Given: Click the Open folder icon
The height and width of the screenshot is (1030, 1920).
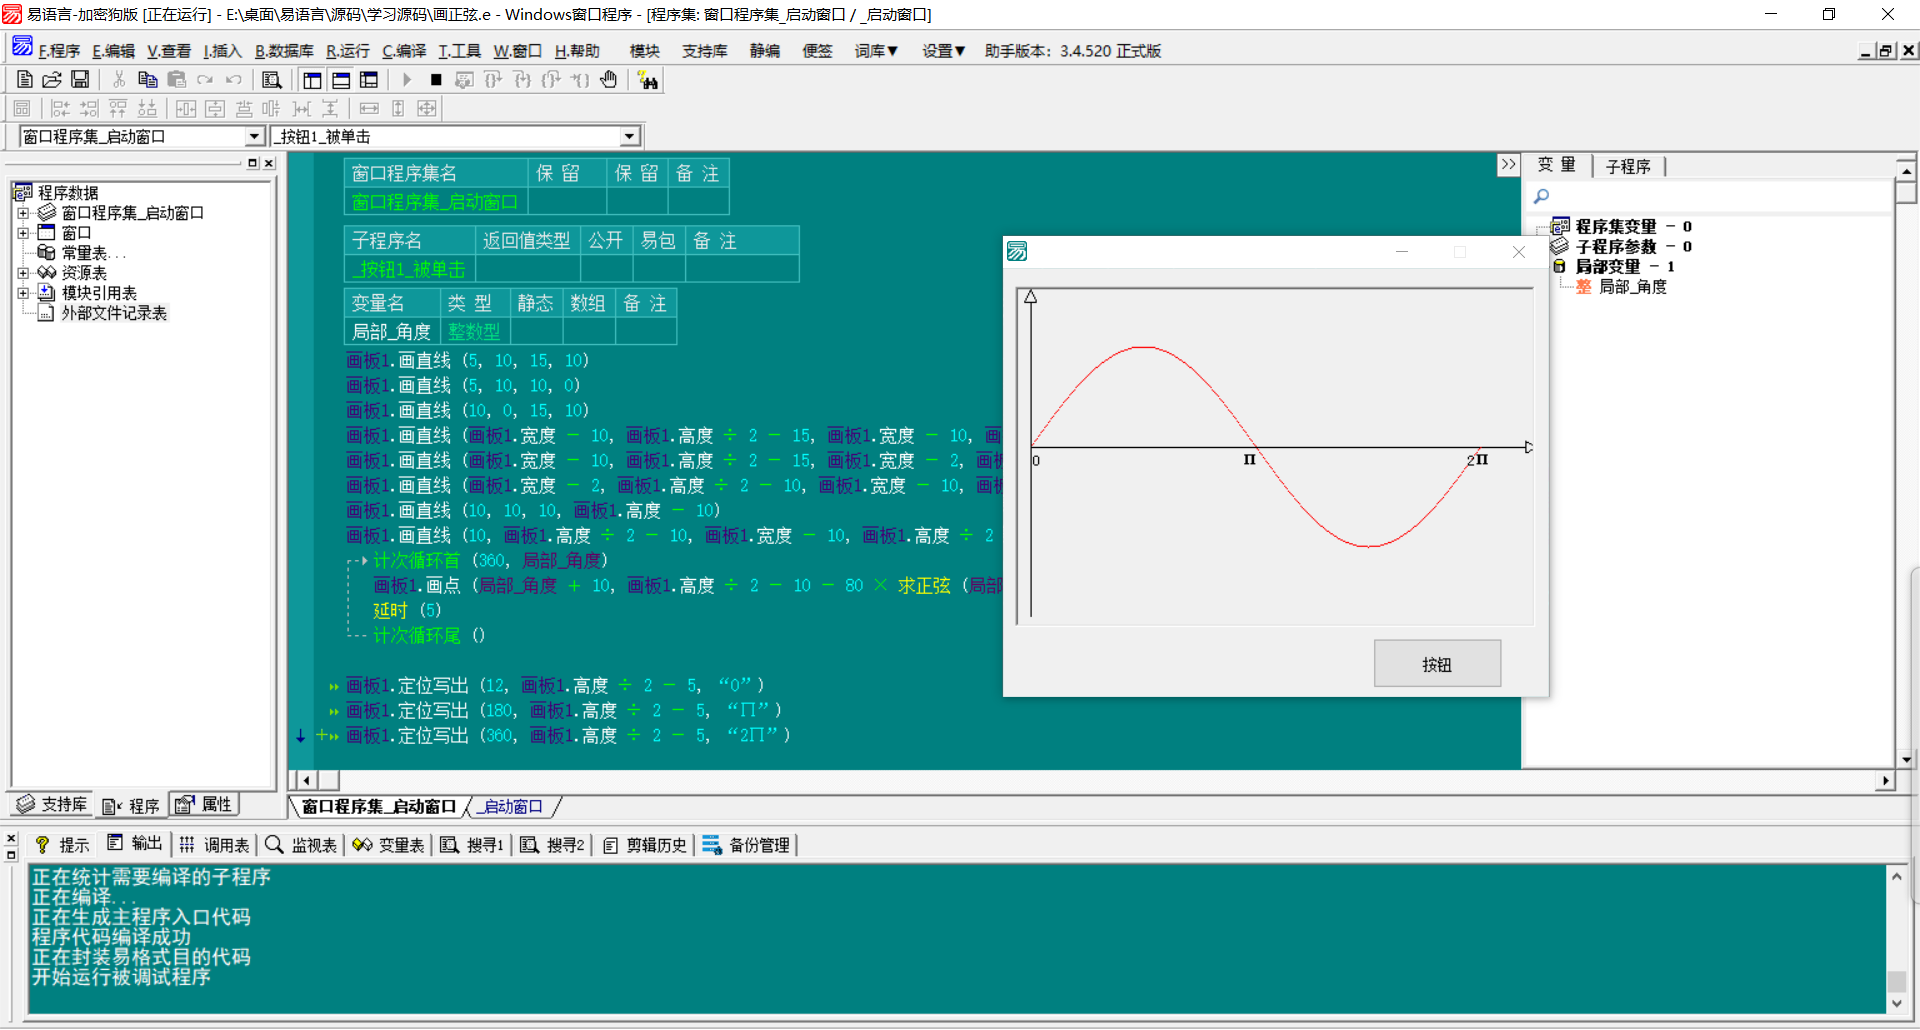Looking at the screenshot, I should click(x=52, y=80).
